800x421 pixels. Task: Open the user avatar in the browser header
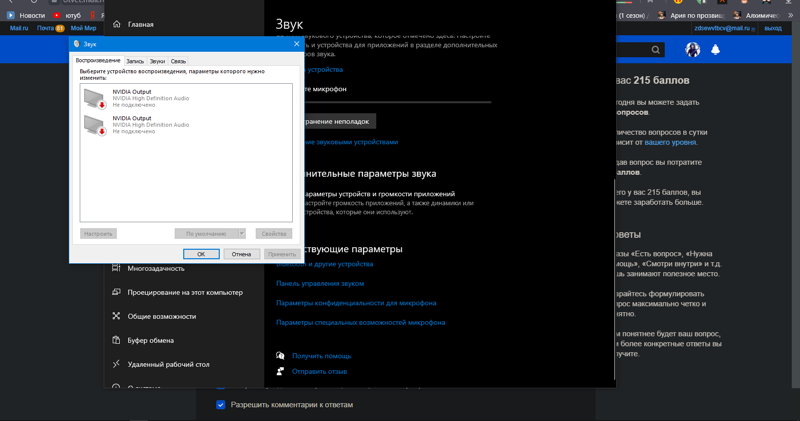[x=692, y=49]
